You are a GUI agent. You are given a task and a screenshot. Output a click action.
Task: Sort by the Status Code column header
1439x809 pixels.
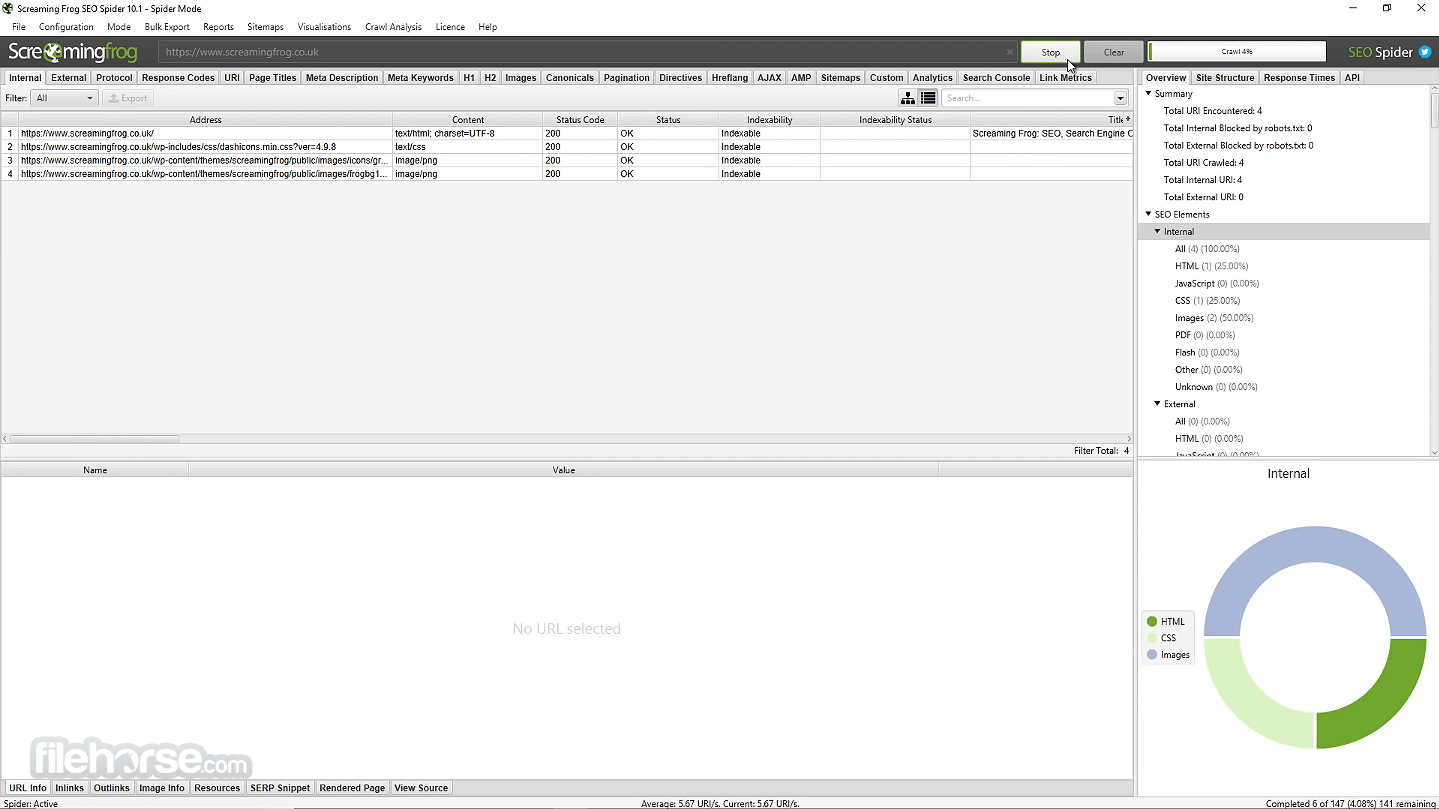tap(580, 120)
